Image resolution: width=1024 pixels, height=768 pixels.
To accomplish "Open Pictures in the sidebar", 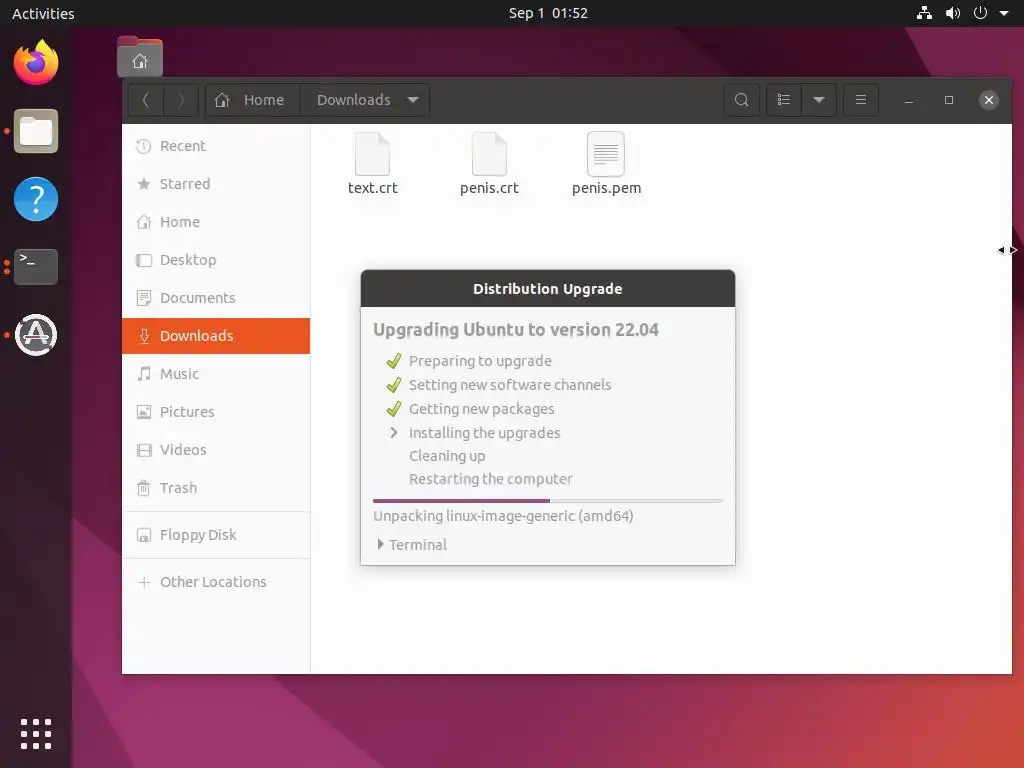I will coord(216,411).
